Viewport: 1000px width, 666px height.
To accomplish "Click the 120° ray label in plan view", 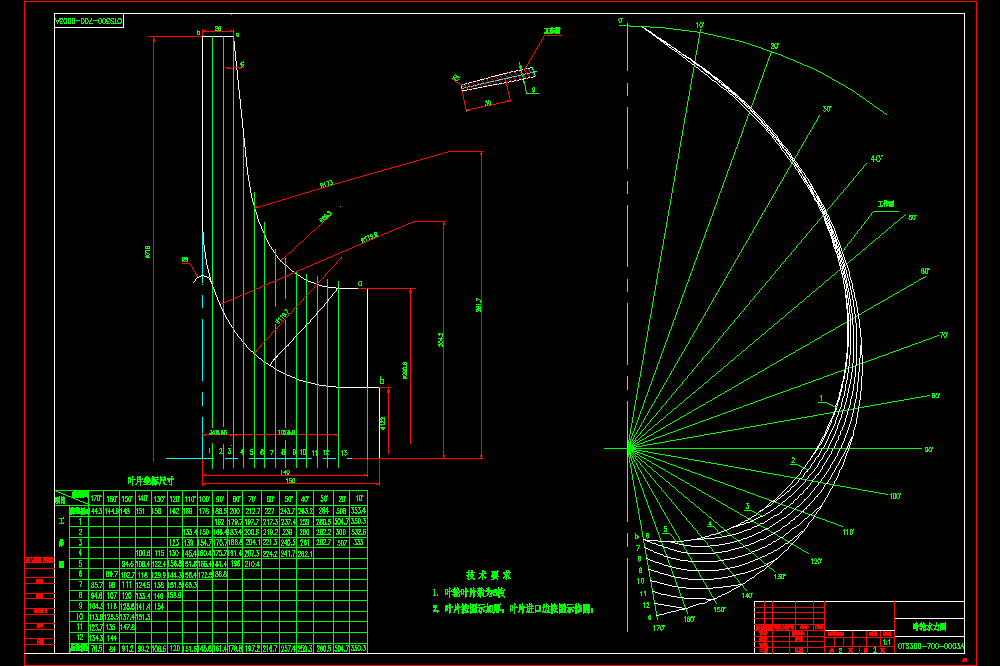I will tap(816, 561).
